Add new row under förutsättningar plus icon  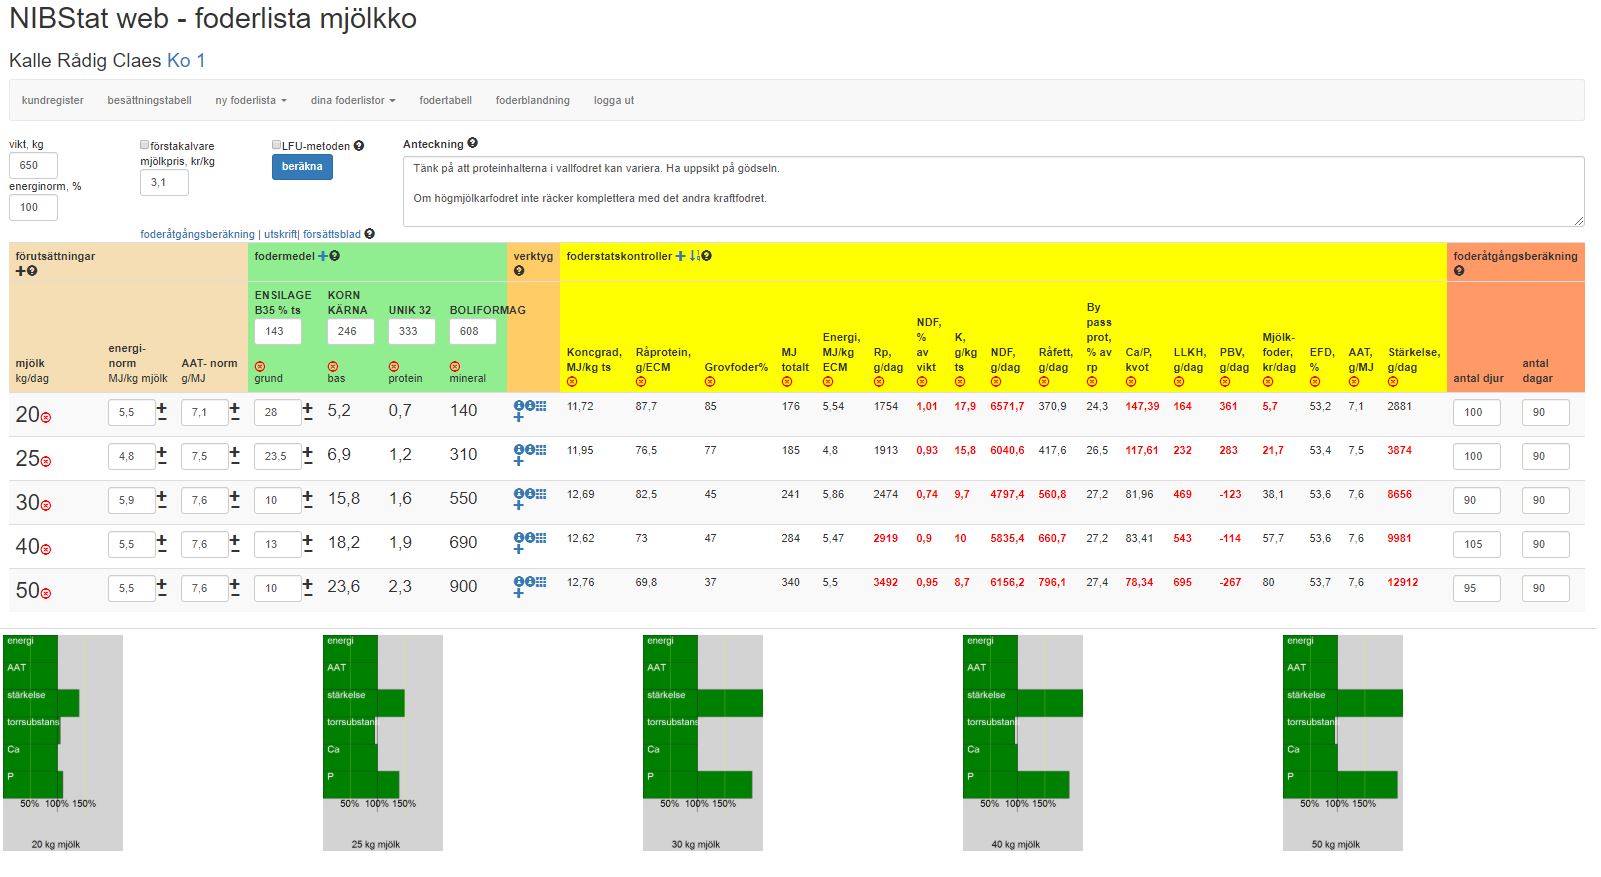click(x=20, y=271)
